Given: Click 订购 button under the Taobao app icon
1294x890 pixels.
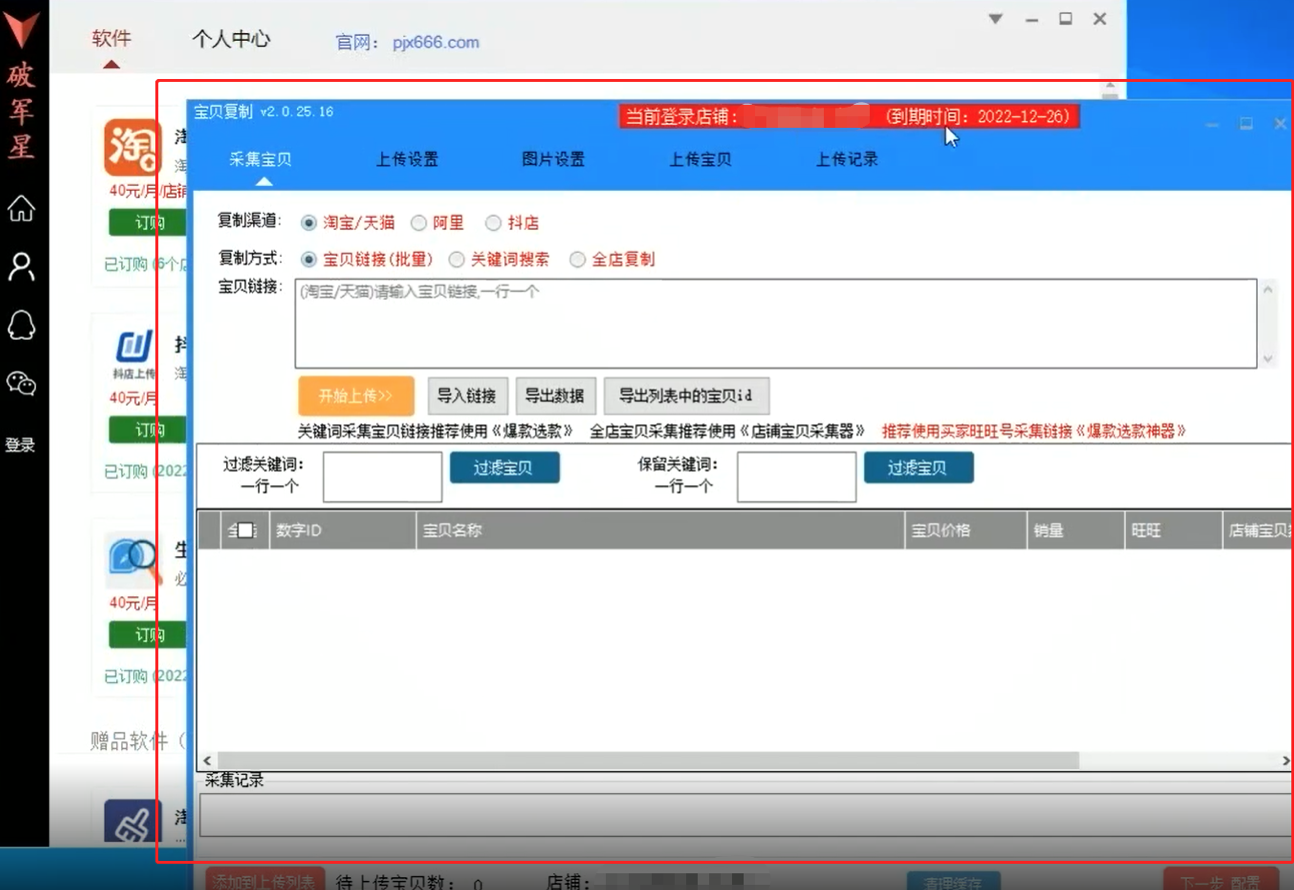Looking at the screenshot, I should (149, 222).
